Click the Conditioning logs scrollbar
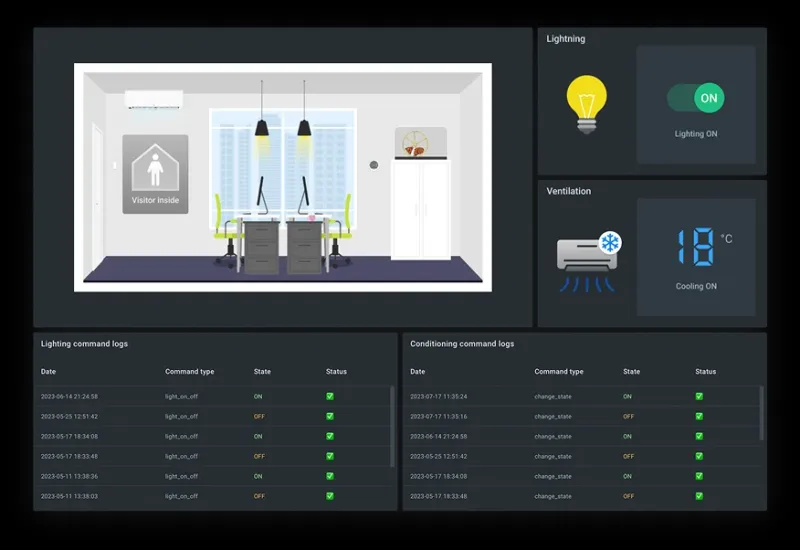 coord(762,413)
